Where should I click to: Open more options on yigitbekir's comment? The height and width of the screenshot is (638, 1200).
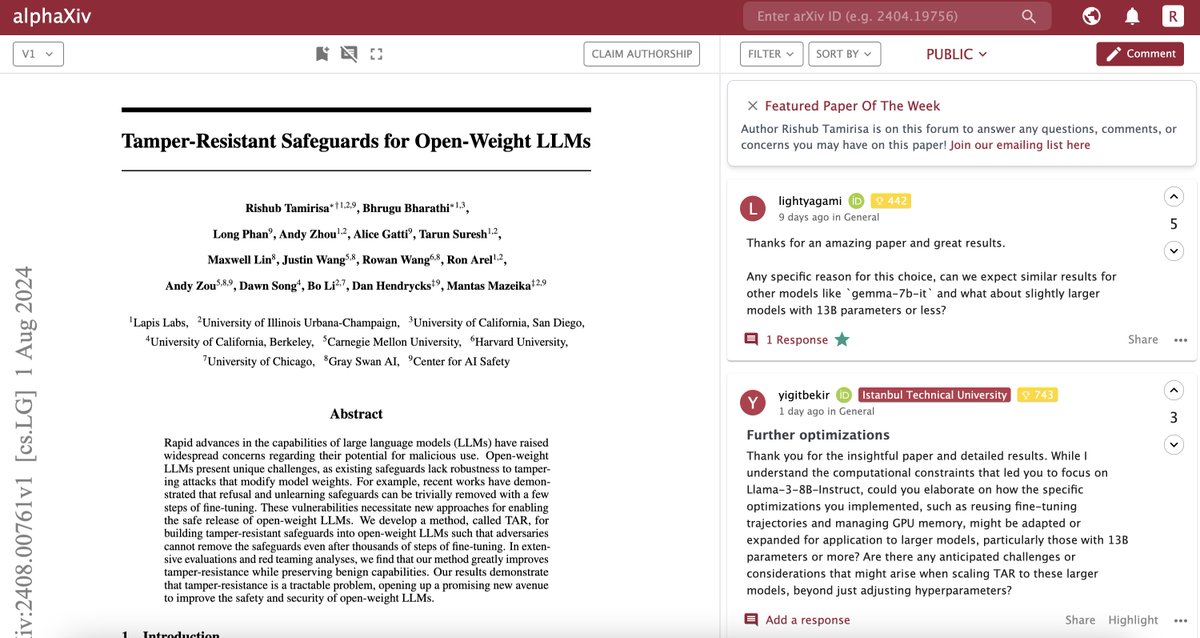[1181, 620]
